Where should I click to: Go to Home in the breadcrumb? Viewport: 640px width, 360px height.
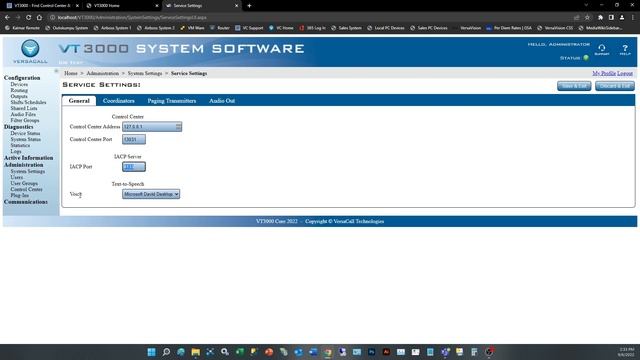pos(71,73)
